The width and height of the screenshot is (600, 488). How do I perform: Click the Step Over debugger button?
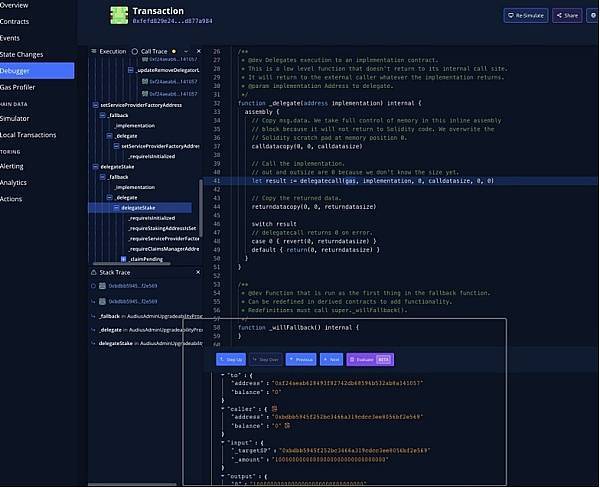(266, 359)
